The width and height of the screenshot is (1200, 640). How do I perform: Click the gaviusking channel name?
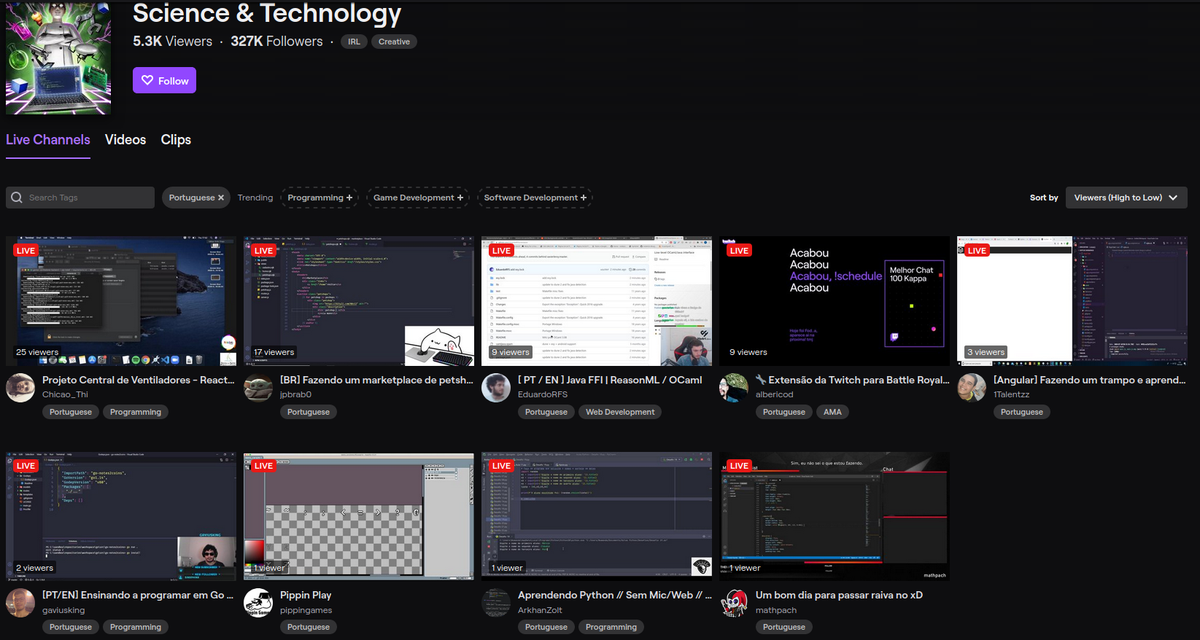click(x=64, y=610)
